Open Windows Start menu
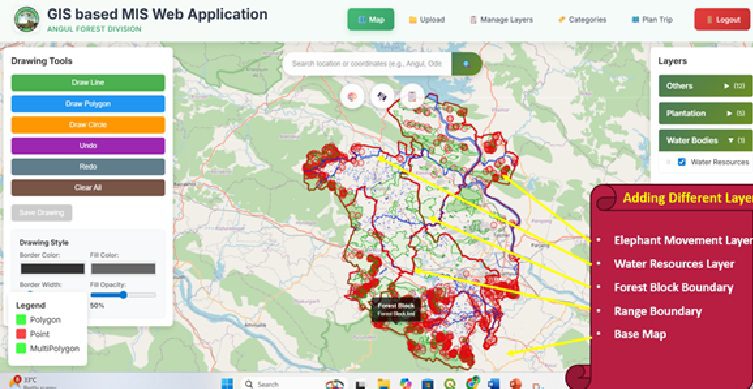The width and height of the screenshot is (753, 389). 227,384
